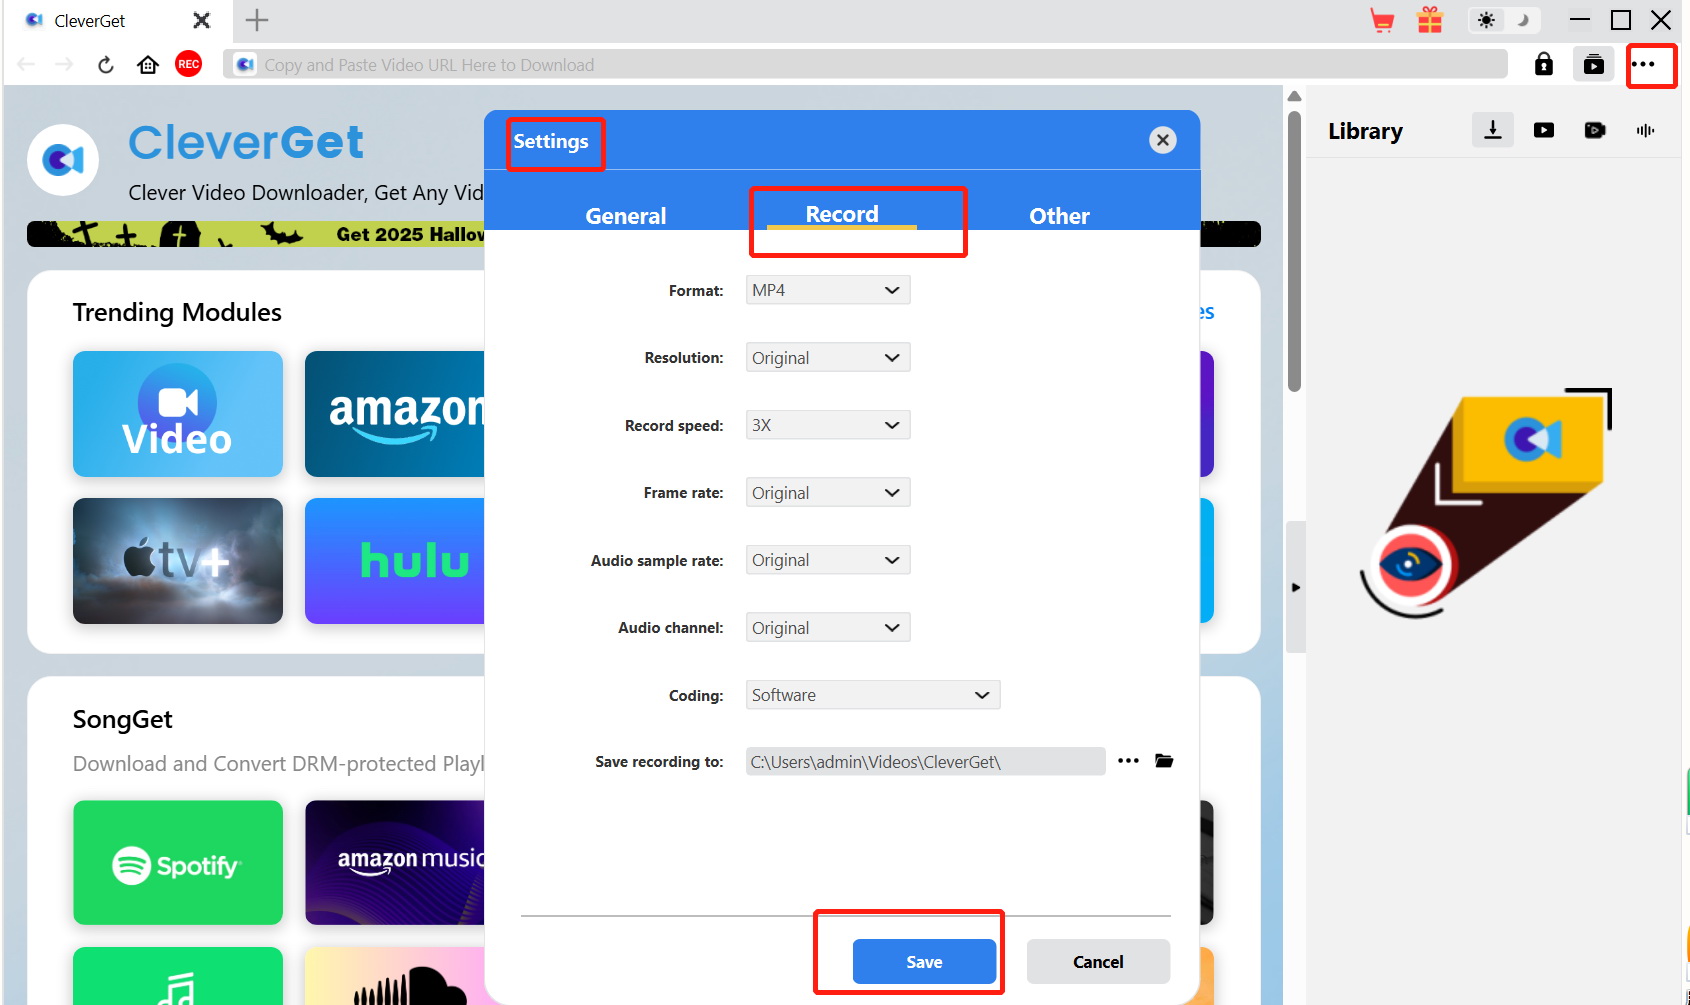Open the recorded videos camera icon in Library
This screenshot has width=1690, height=1005.
click(x=1594, y=130)
